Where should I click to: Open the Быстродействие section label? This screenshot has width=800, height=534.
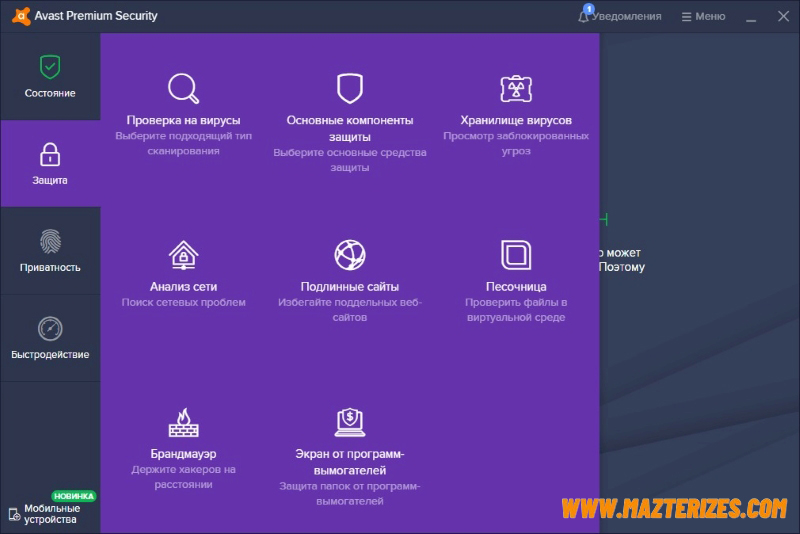[50, 354]
